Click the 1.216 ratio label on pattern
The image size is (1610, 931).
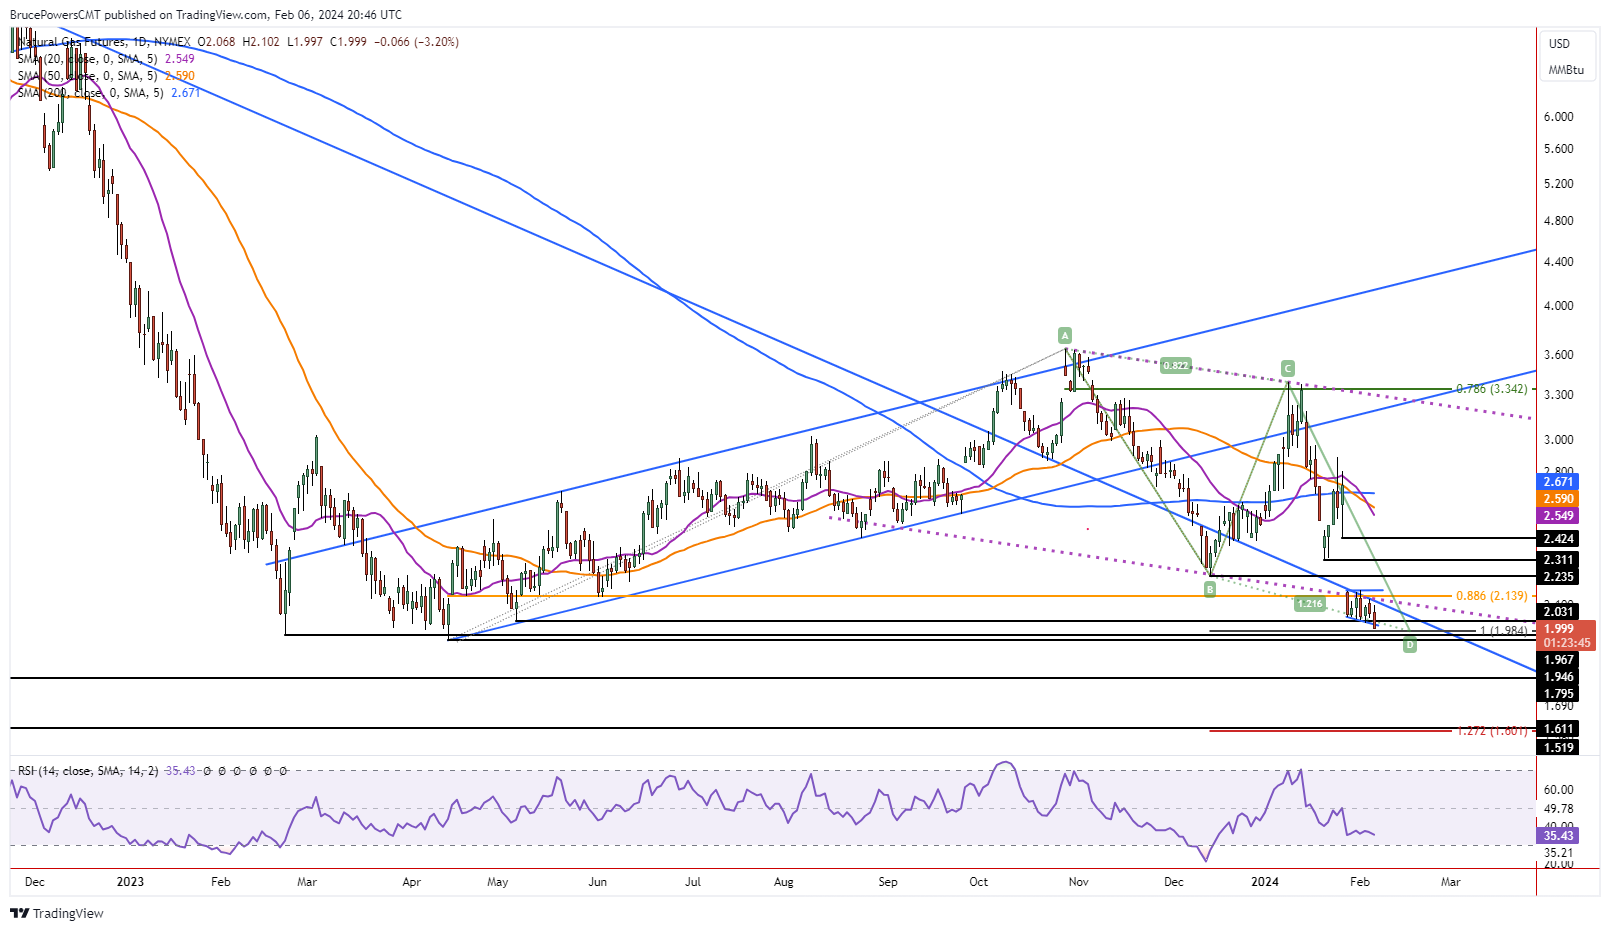tap(1309, 604)
